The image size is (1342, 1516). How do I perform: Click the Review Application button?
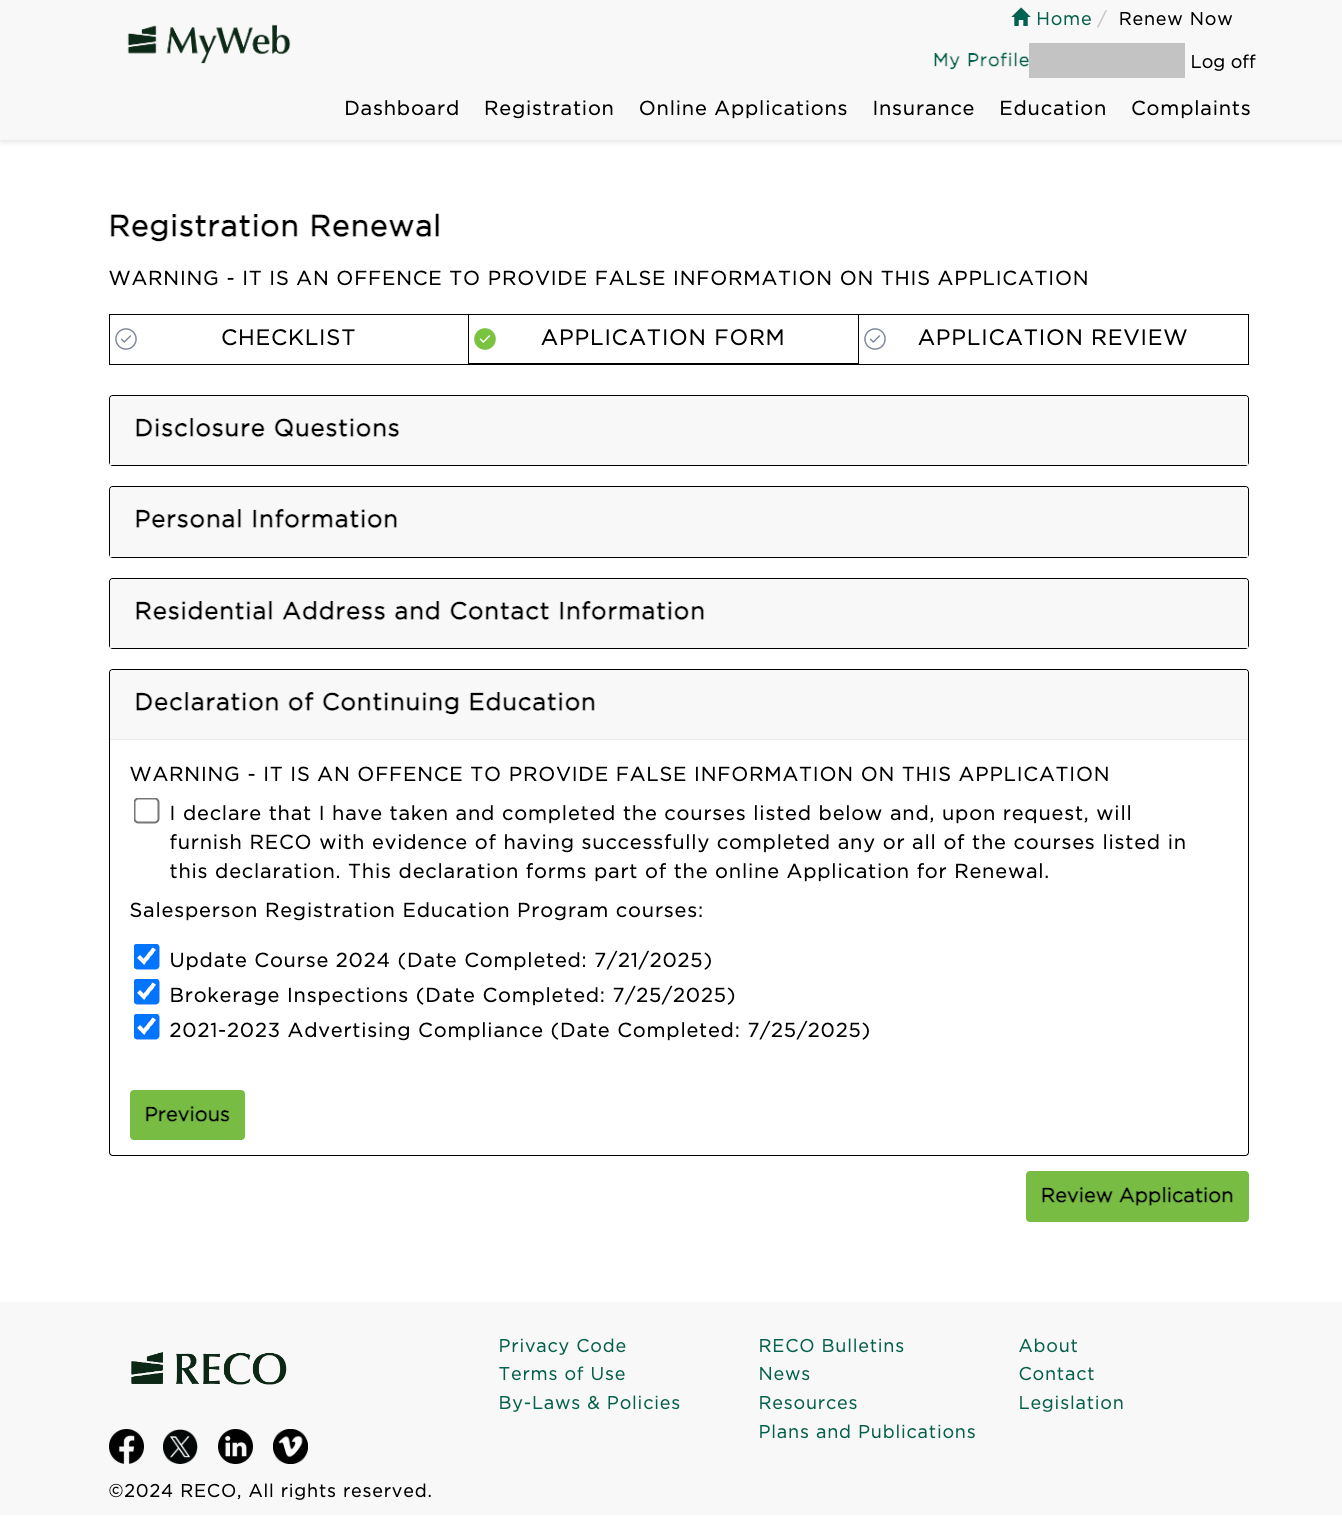pos(1136,1196)
